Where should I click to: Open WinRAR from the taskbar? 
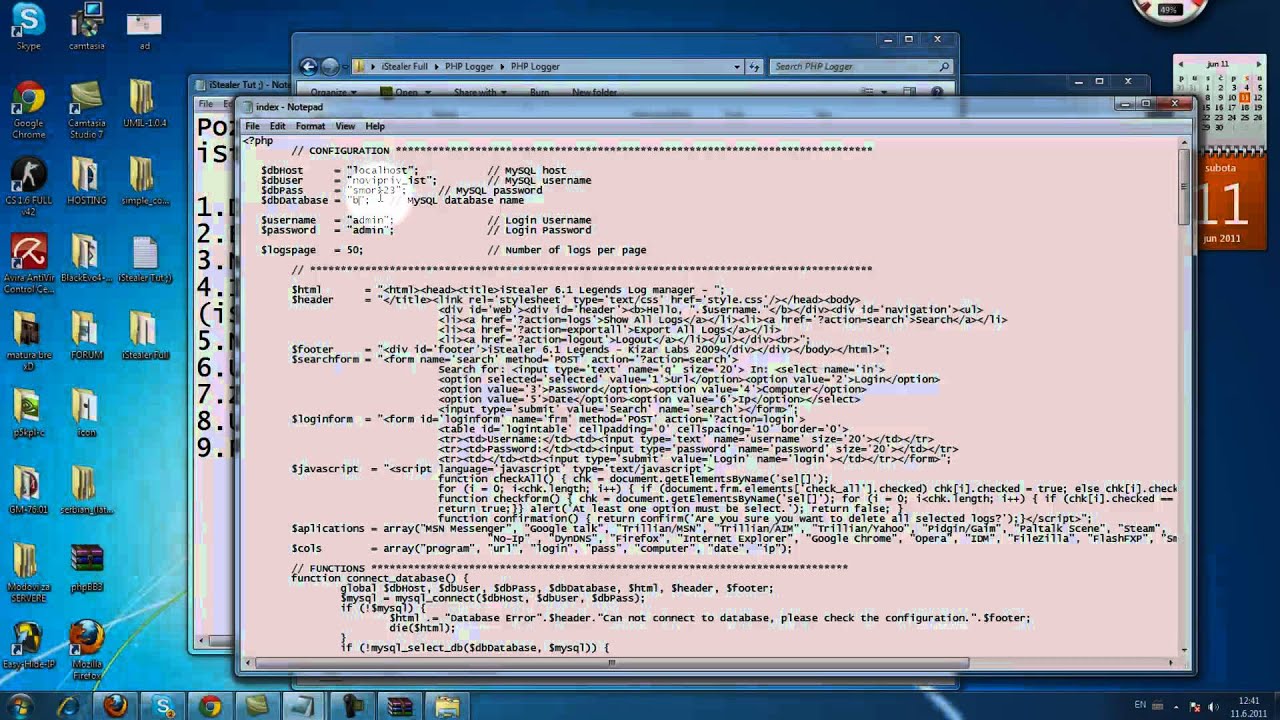tap(400, 706)
